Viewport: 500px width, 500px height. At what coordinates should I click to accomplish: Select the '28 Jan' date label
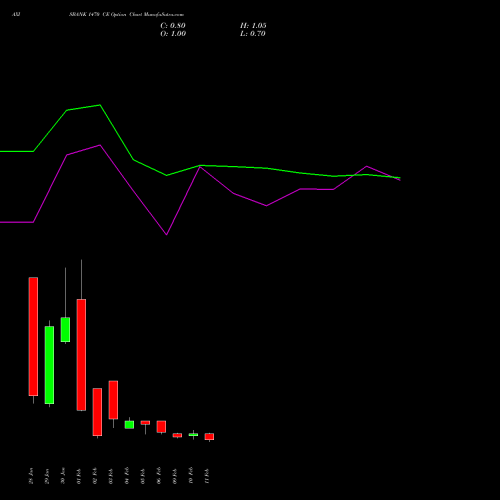click(31, 476)
